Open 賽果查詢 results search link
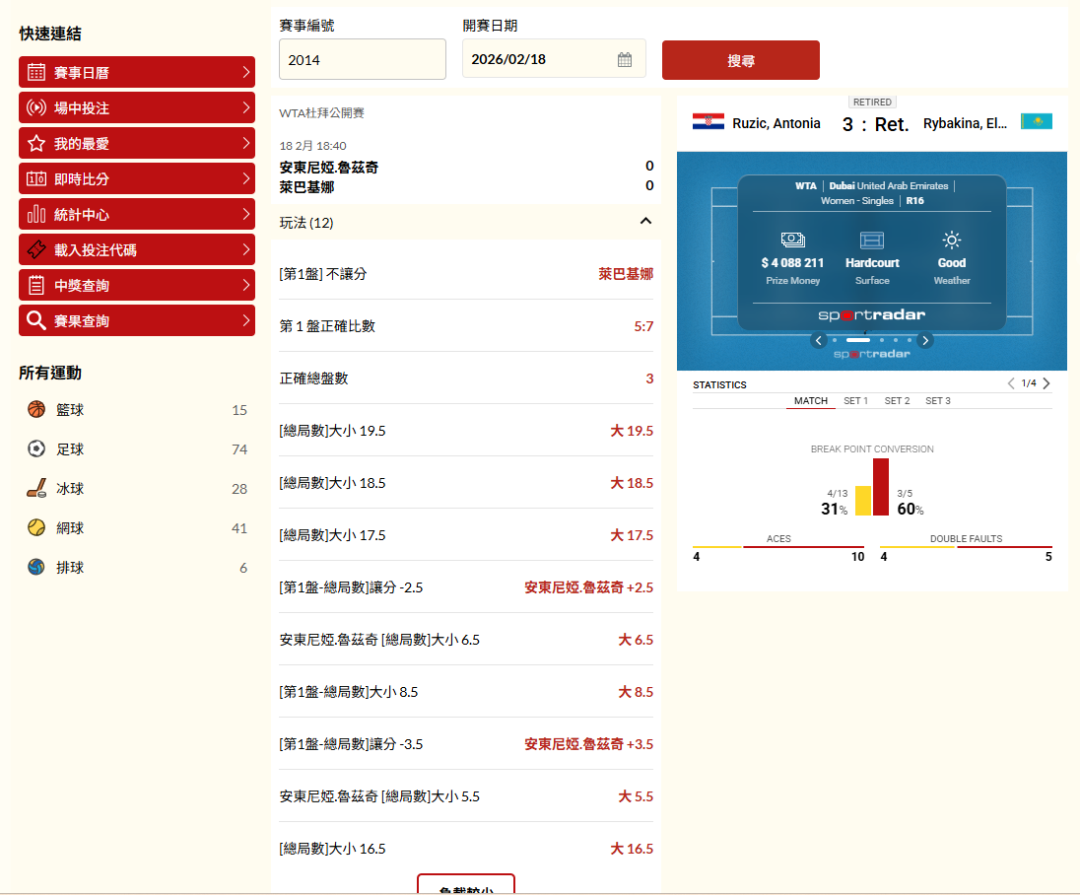Screen dimensions: 1080x895 coord(136,321)
